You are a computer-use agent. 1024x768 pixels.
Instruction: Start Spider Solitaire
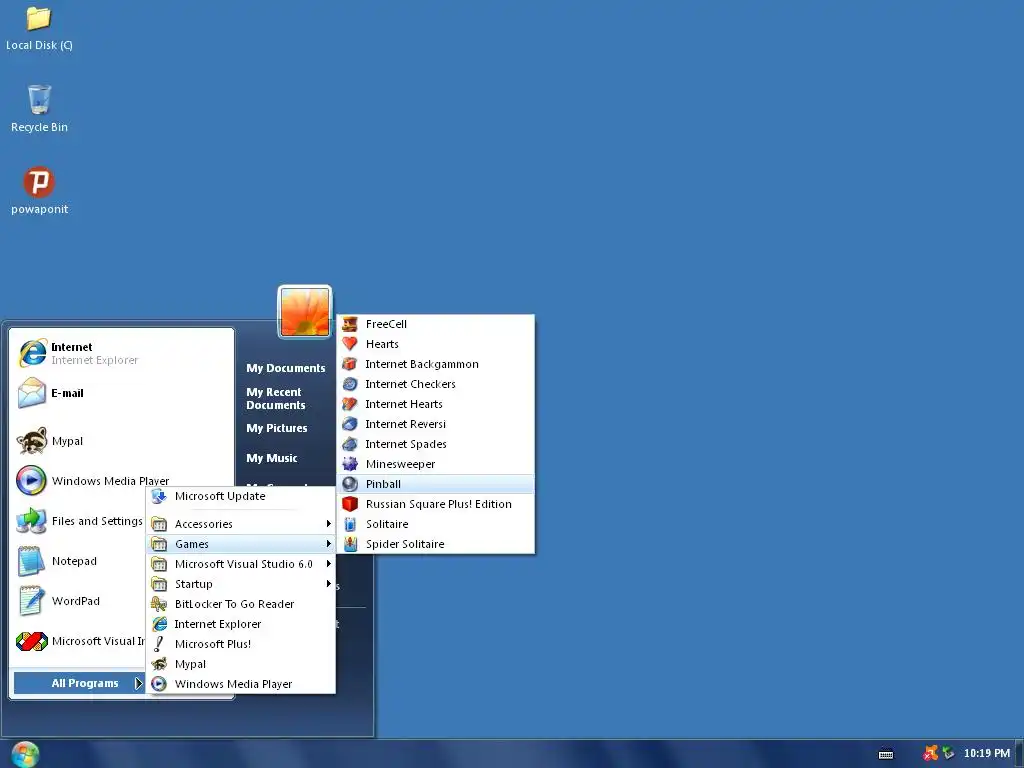[x=436, y=544]
